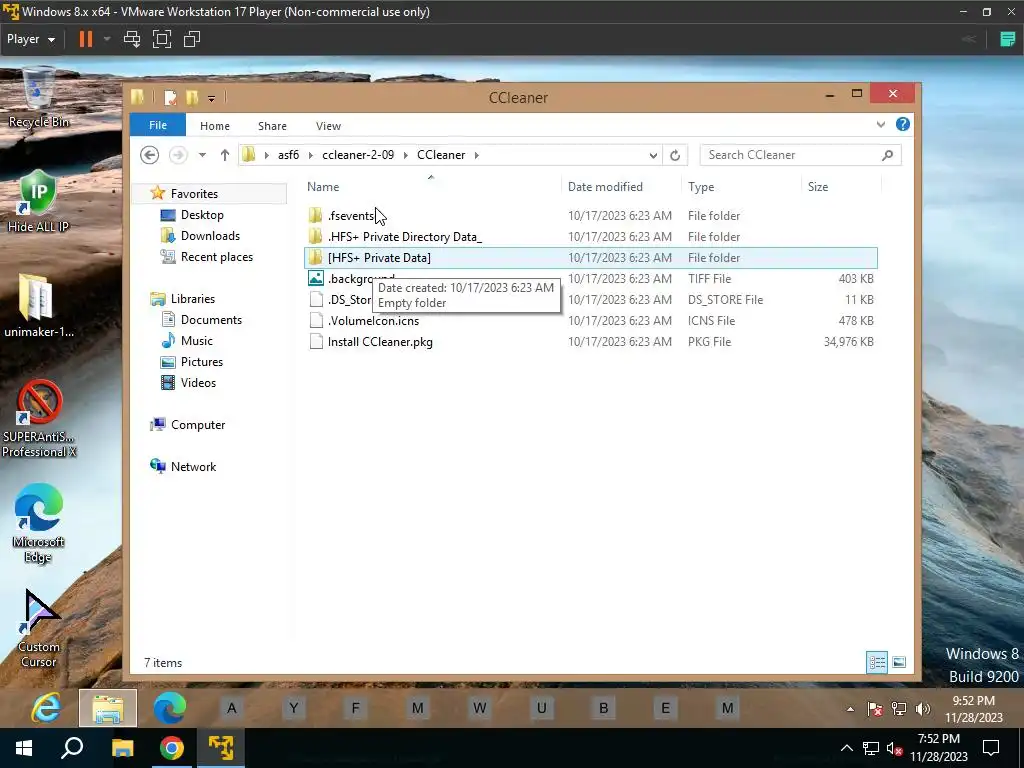Pause the virtual machine in VMware
This screenshot has width=1024, height=768.
(x=86, y=39)
